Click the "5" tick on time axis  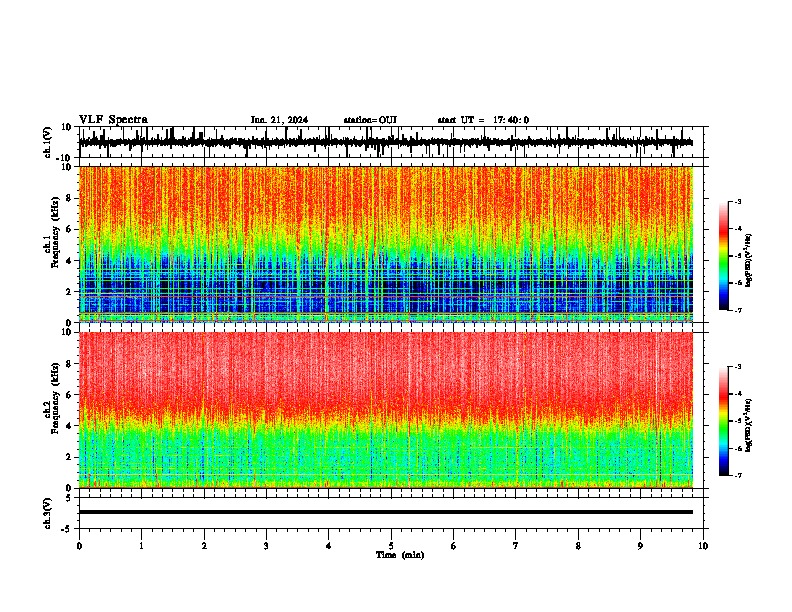[x=391, y=546]
